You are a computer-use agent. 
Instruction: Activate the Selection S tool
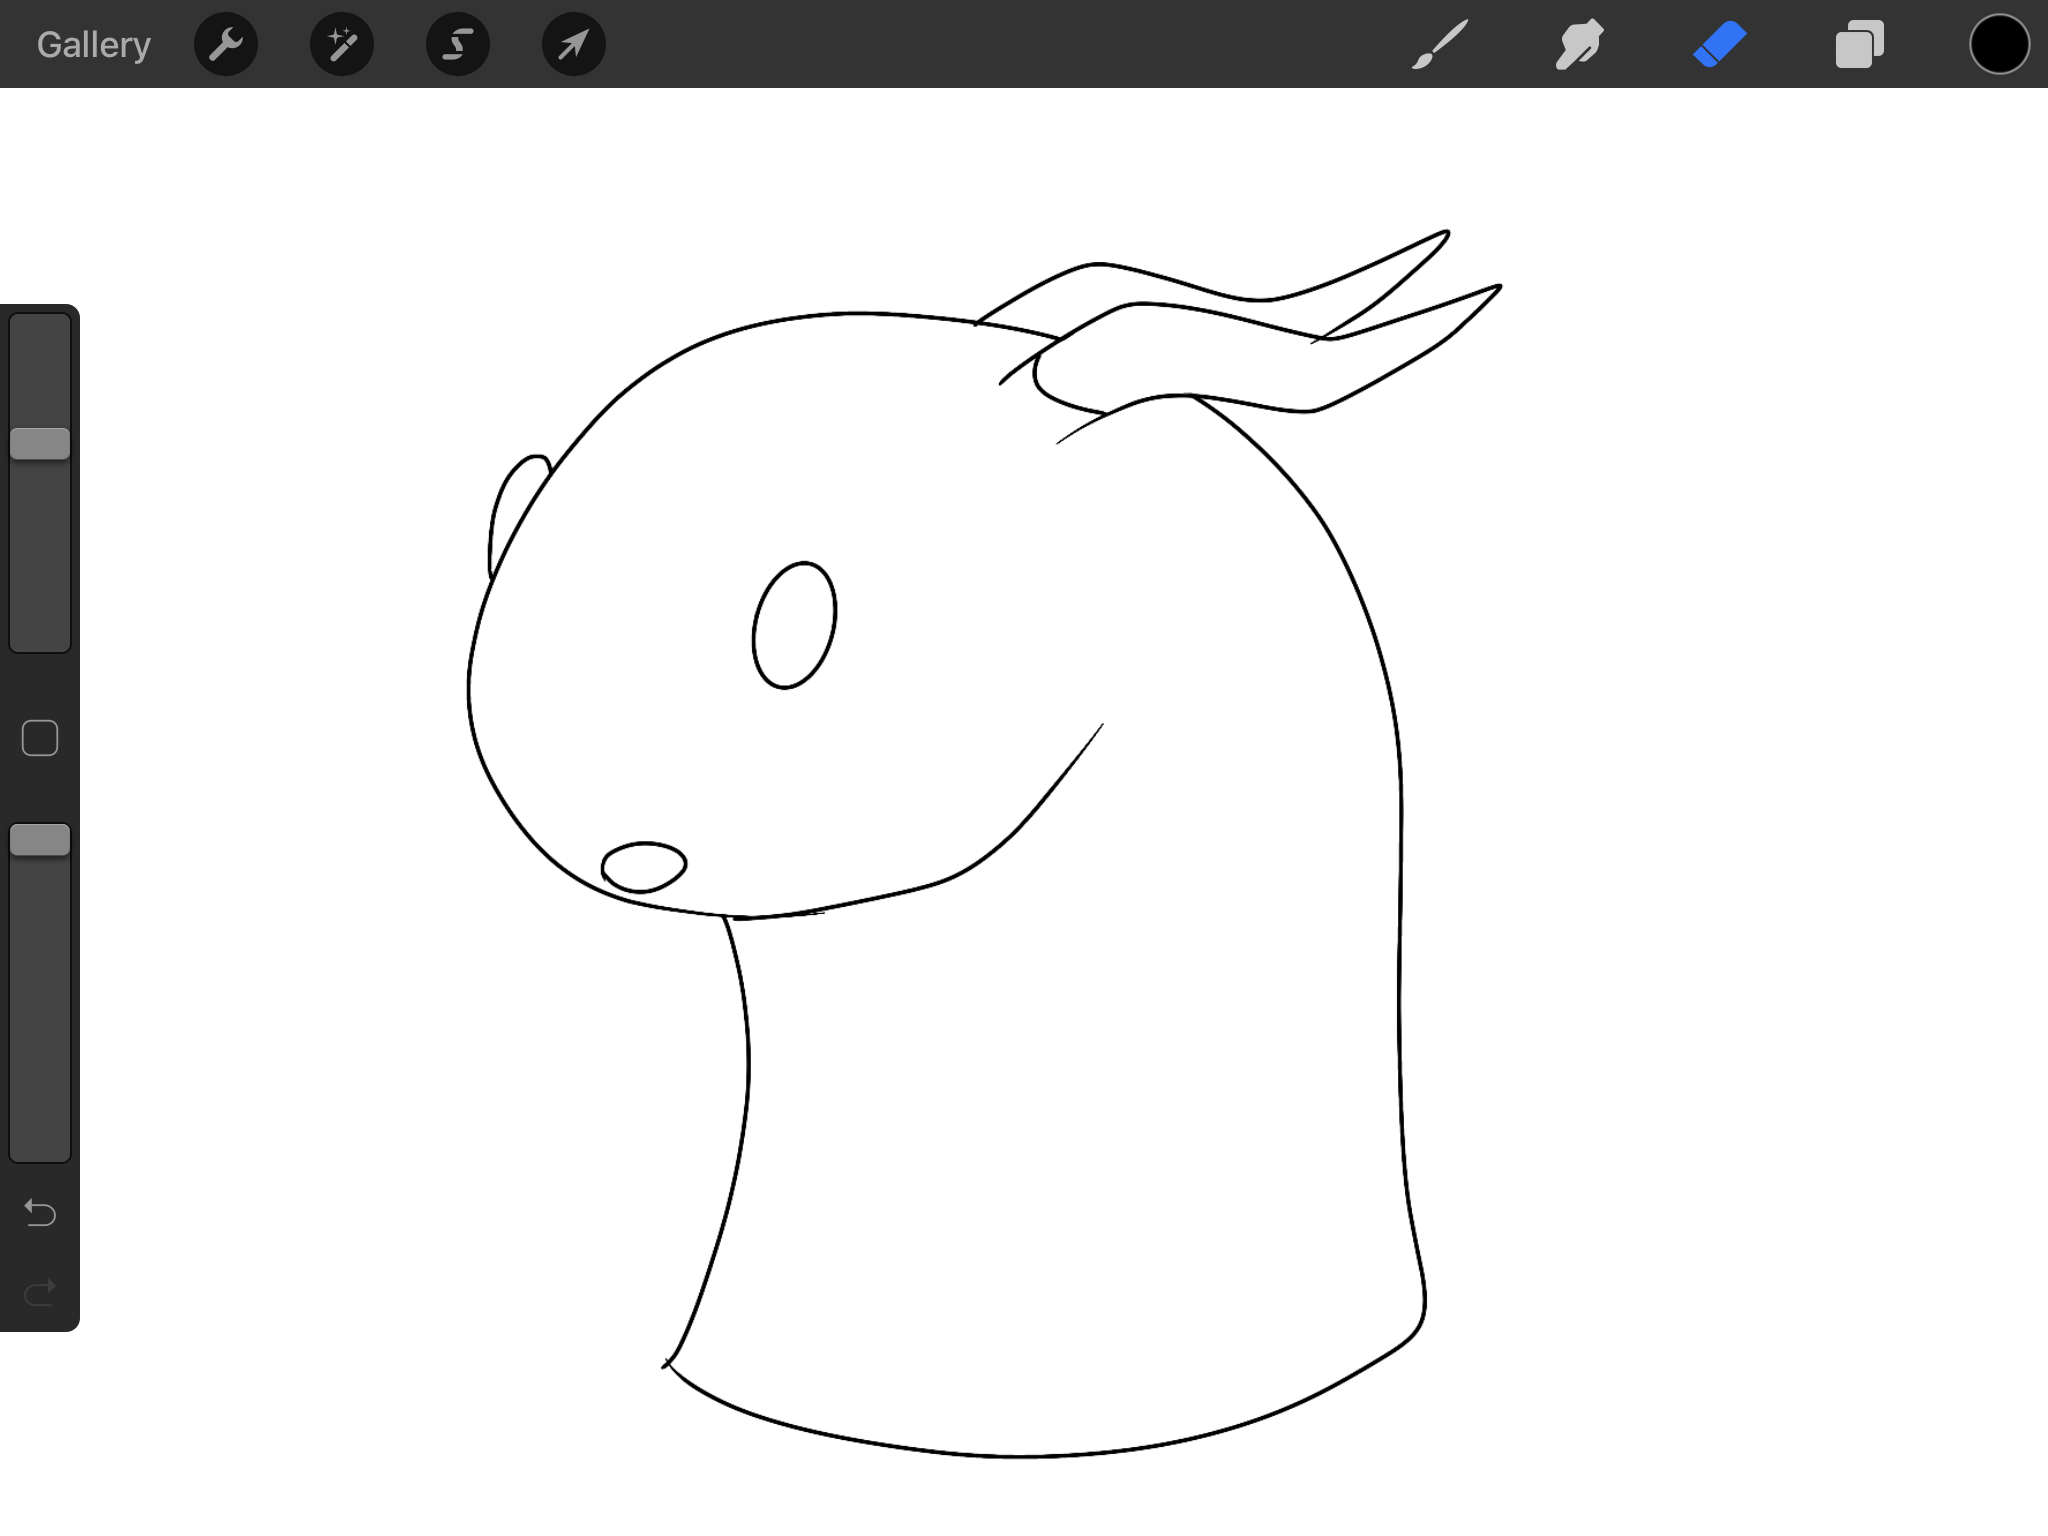[458, 45]
